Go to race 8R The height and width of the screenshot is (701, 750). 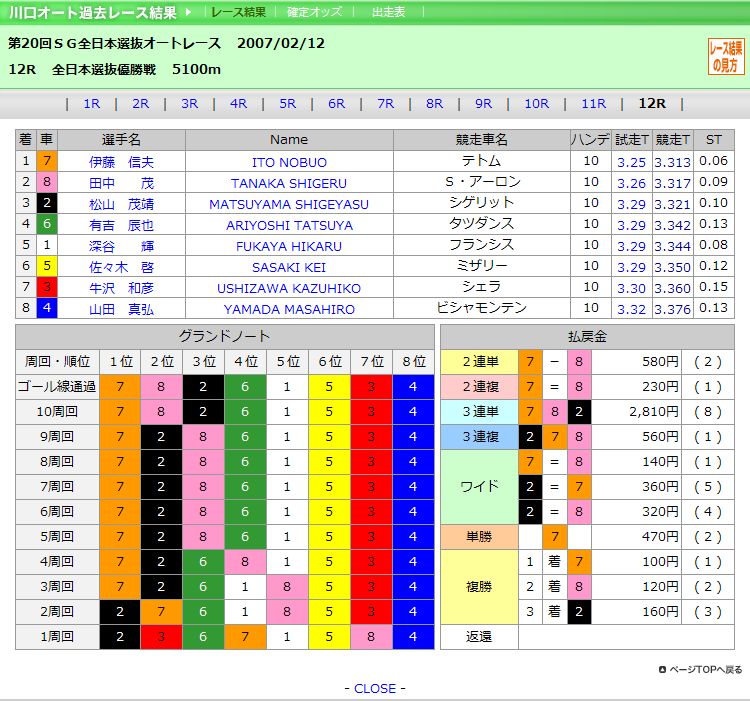434,104
